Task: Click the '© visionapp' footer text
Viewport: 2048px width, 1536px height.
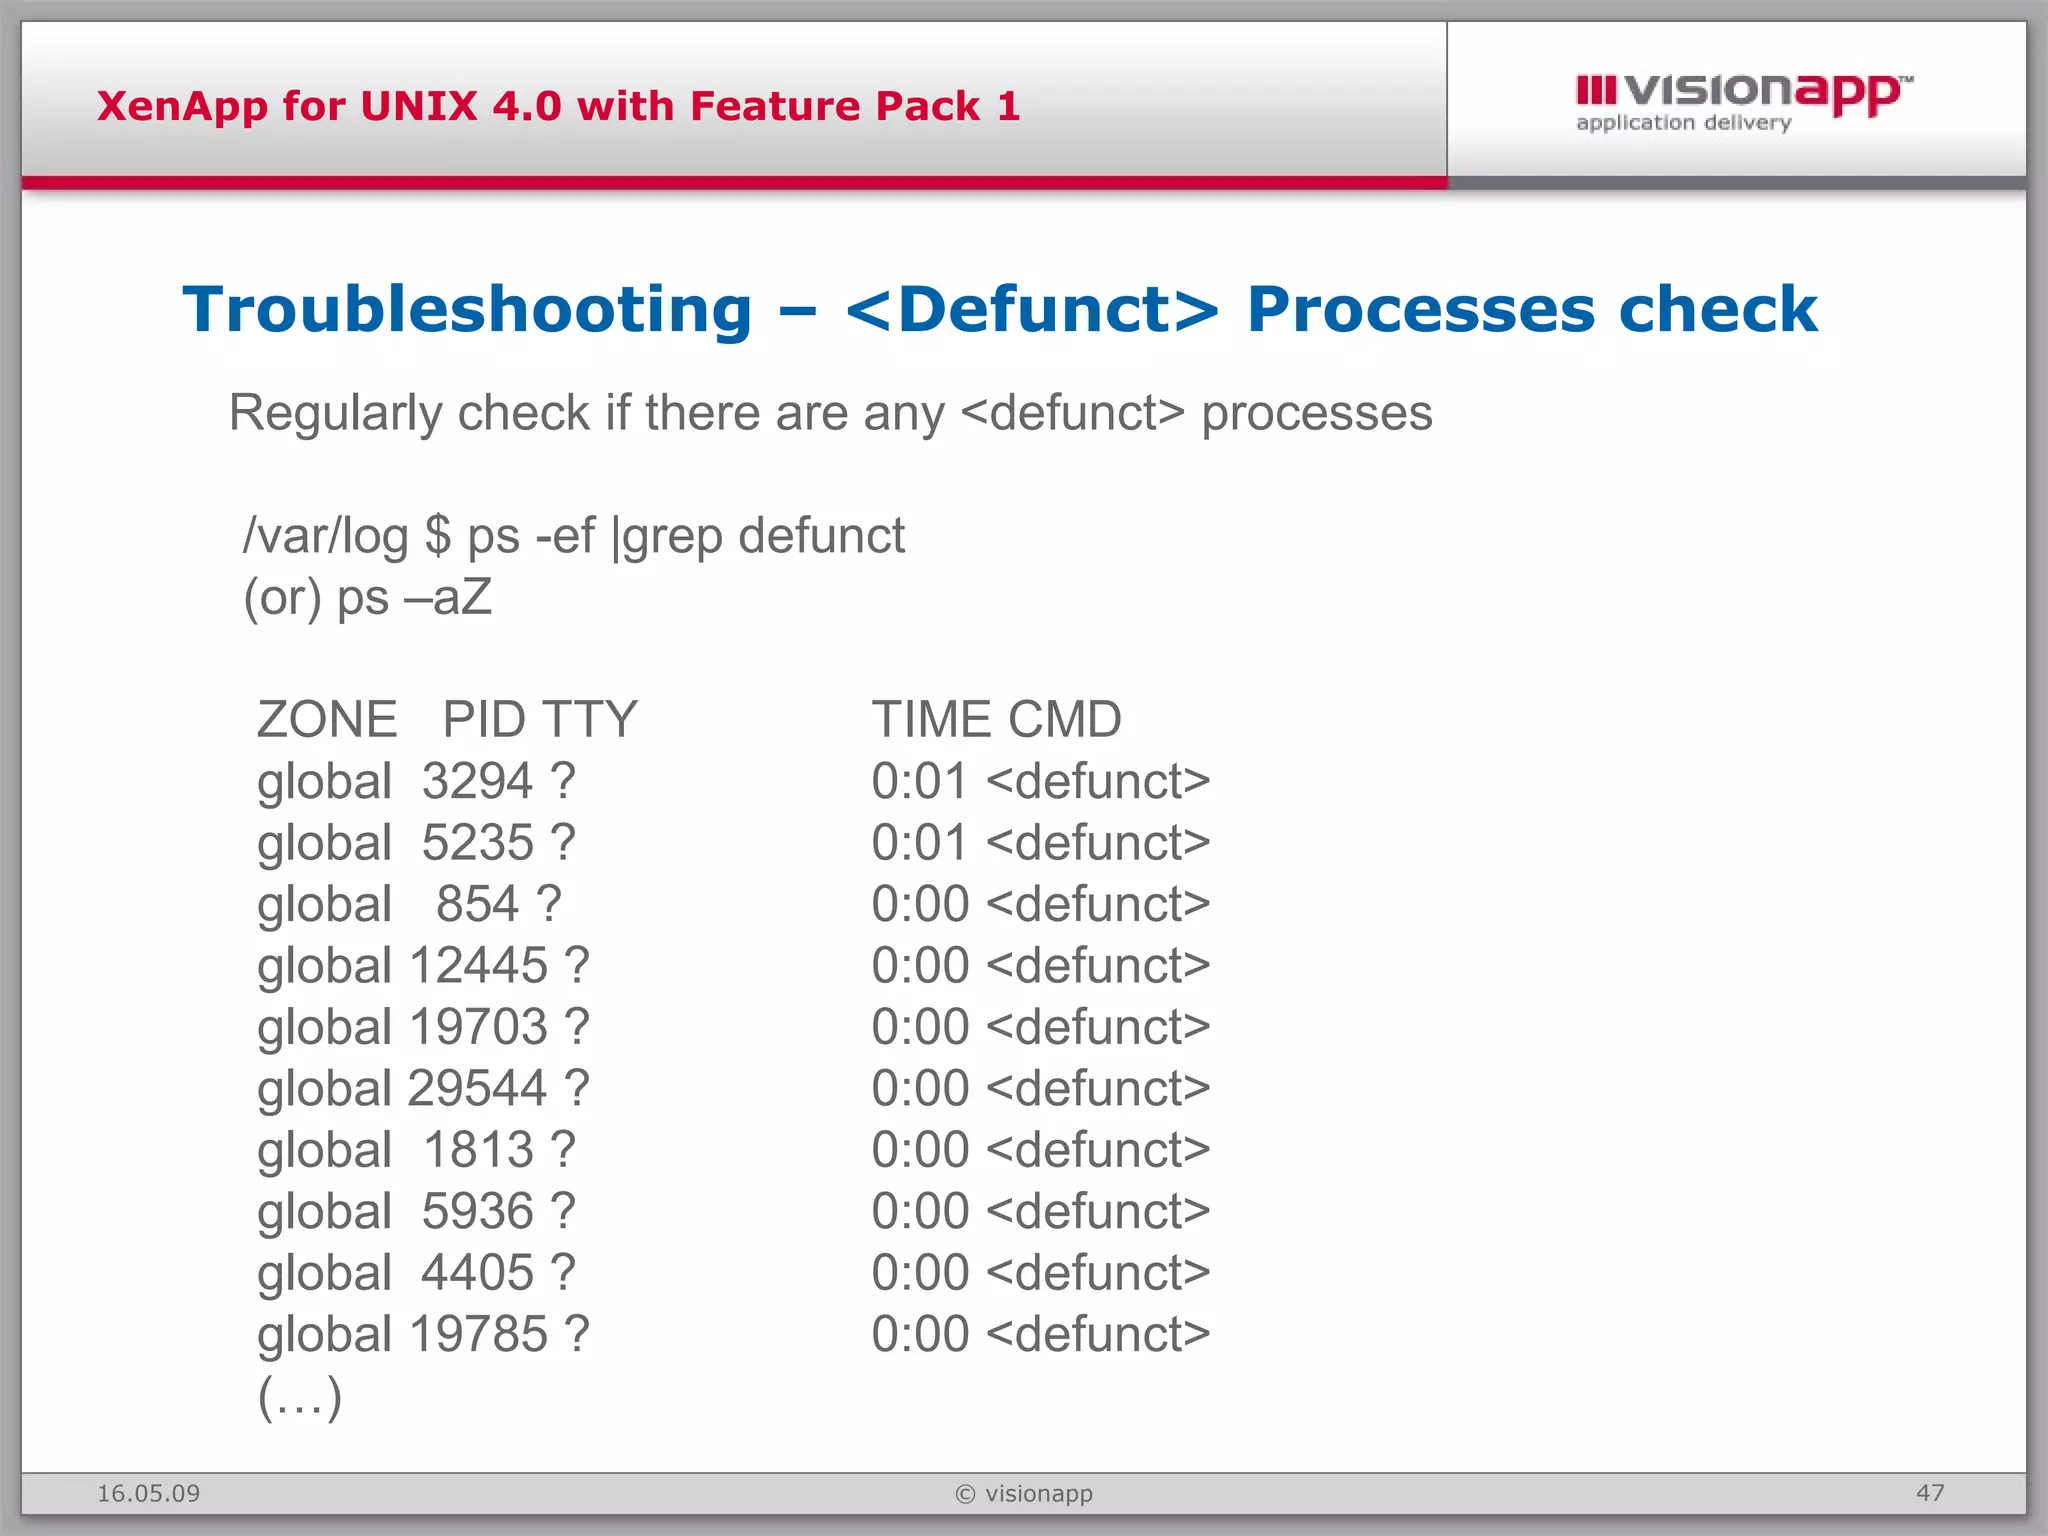Action: pyautogui.click(x=1024, y=1494)
